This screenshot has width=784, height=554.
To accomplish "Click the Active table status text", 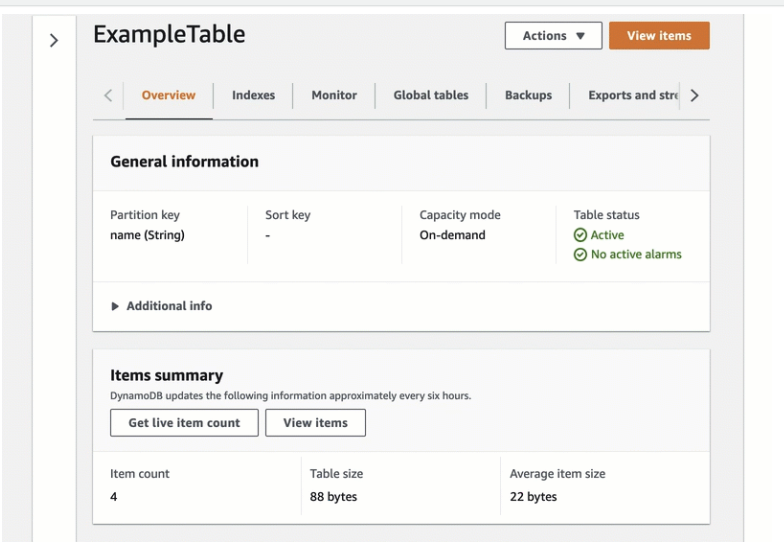I will click(607, 235).
